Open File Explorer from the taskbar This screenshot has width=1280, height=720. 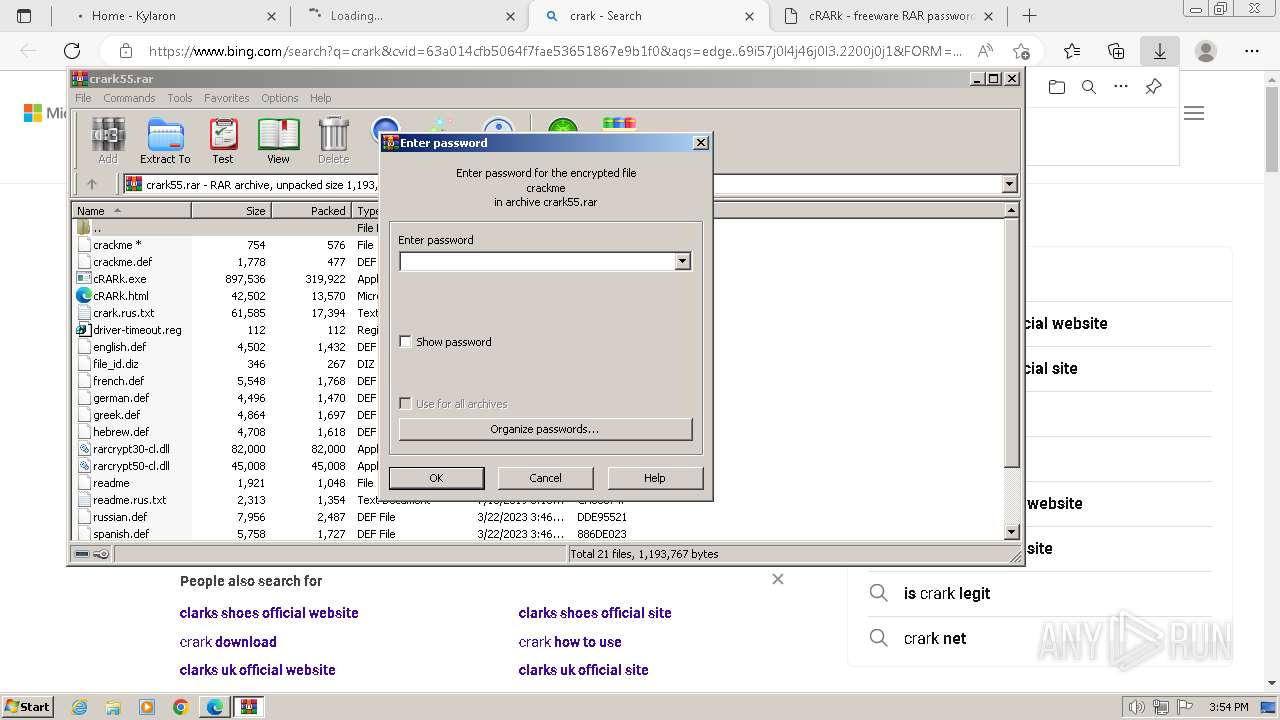113,707
